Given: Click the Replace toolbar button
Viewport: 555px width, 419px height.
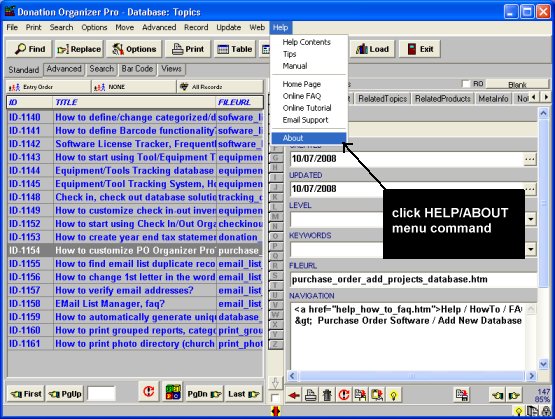Looking at the screenshot, I should tap(79, 49).
